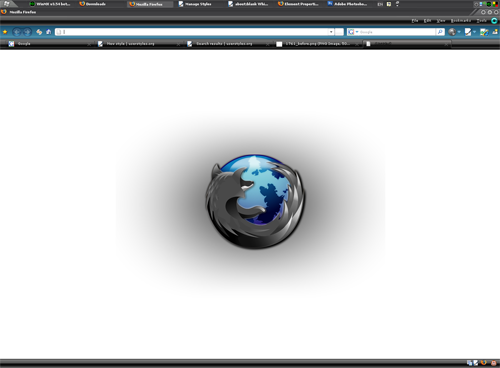500x368 pixels.
Task: Click the Stylish pencil-page toolbar icon
Action: click(468, 32)
